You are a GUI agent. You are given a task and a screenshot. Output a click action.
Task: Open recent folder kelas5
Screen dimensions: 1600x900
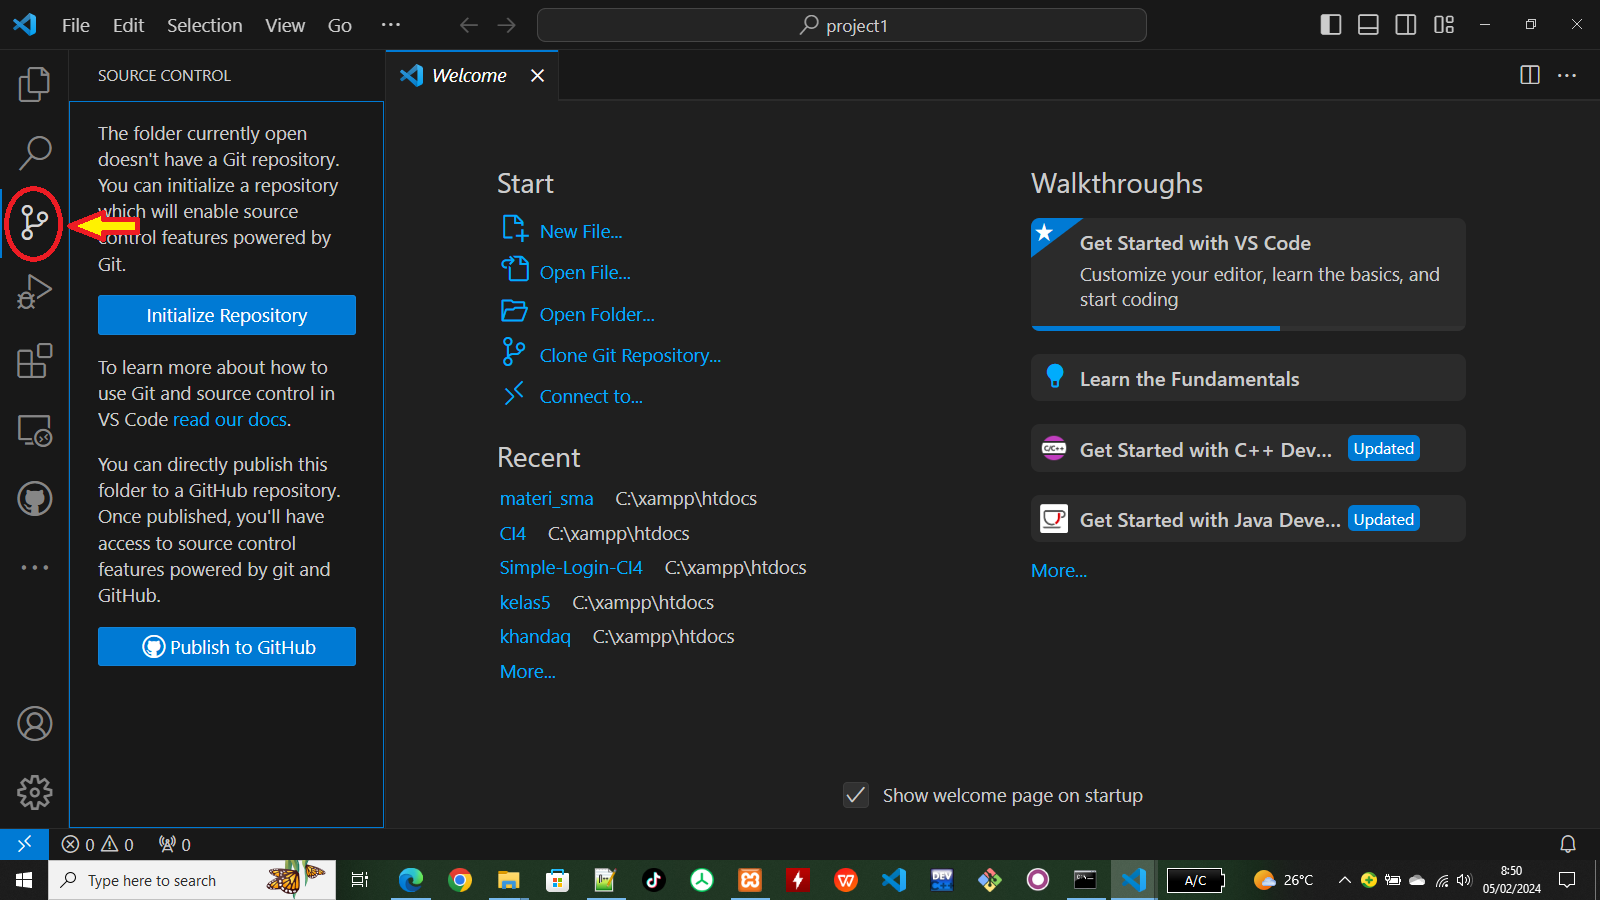click(x=525, y=602)
